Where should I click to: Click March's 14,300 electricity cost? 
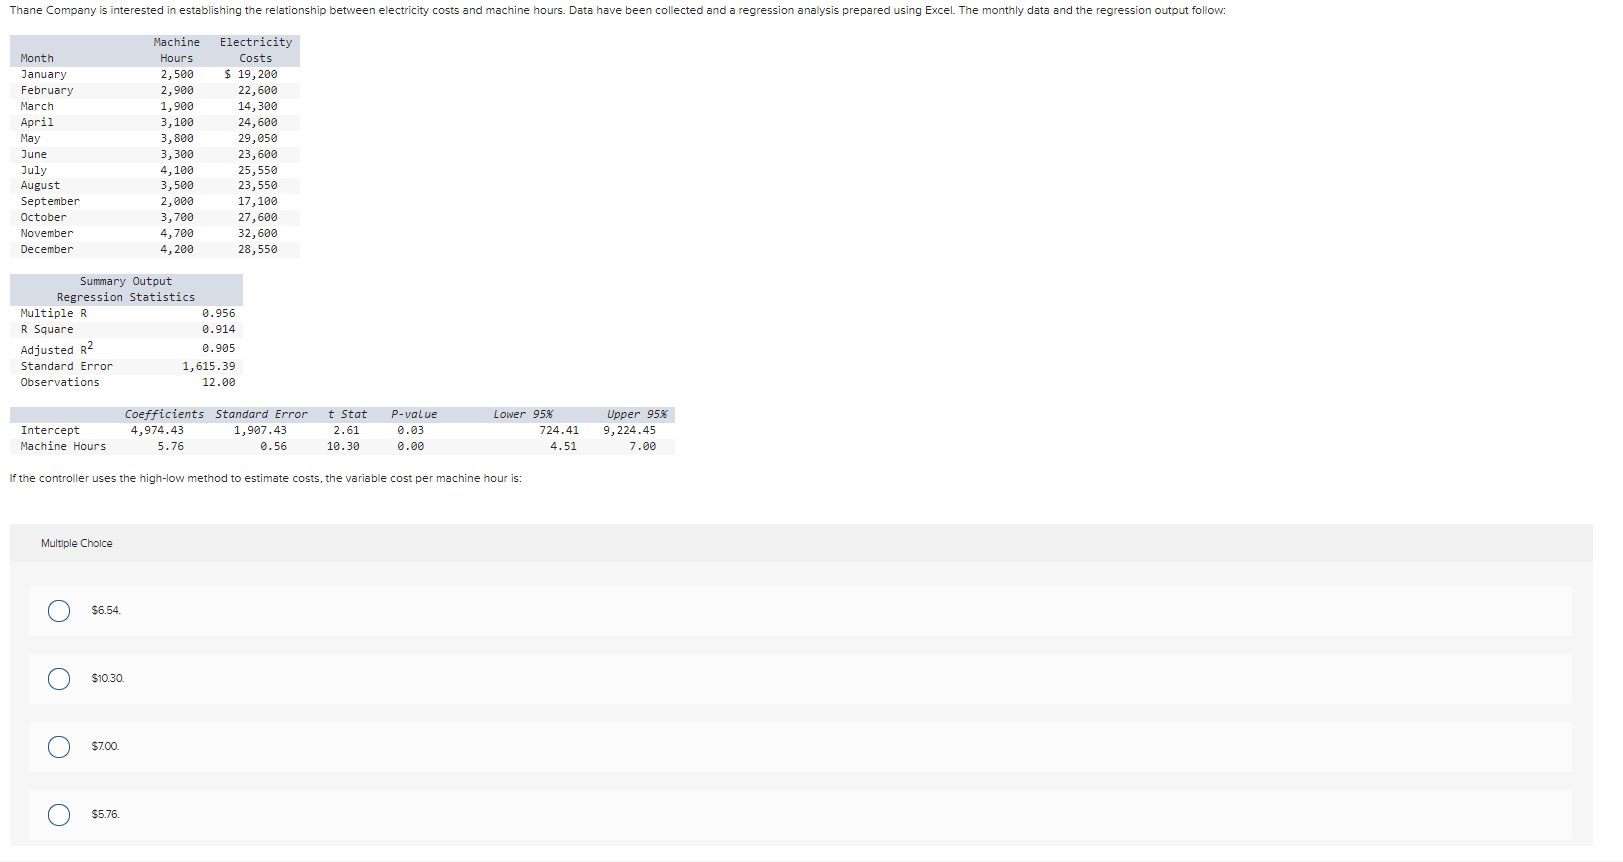(258, 107)
